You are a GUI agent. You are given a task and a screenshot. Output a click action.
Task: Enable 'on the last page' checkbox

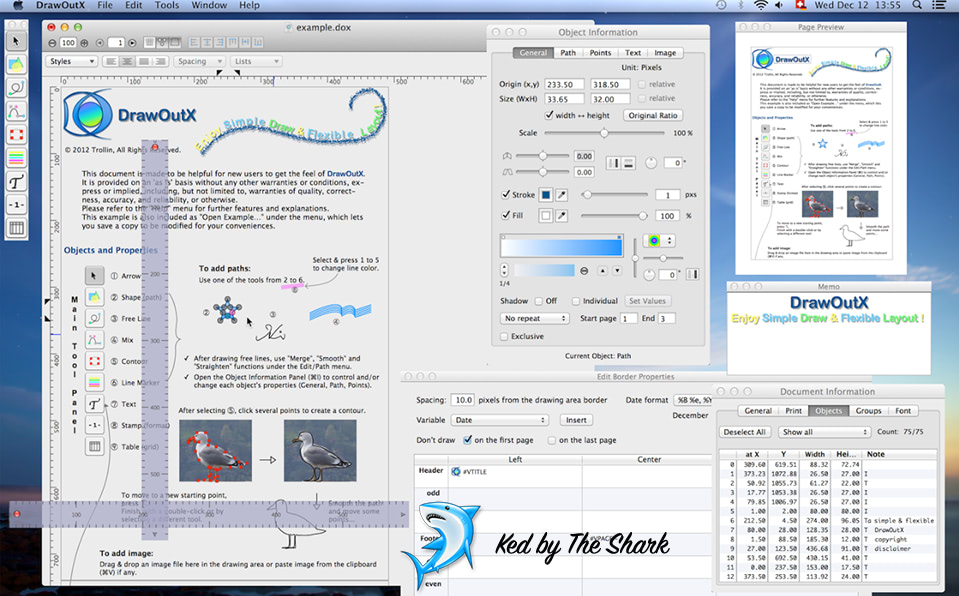552,440
